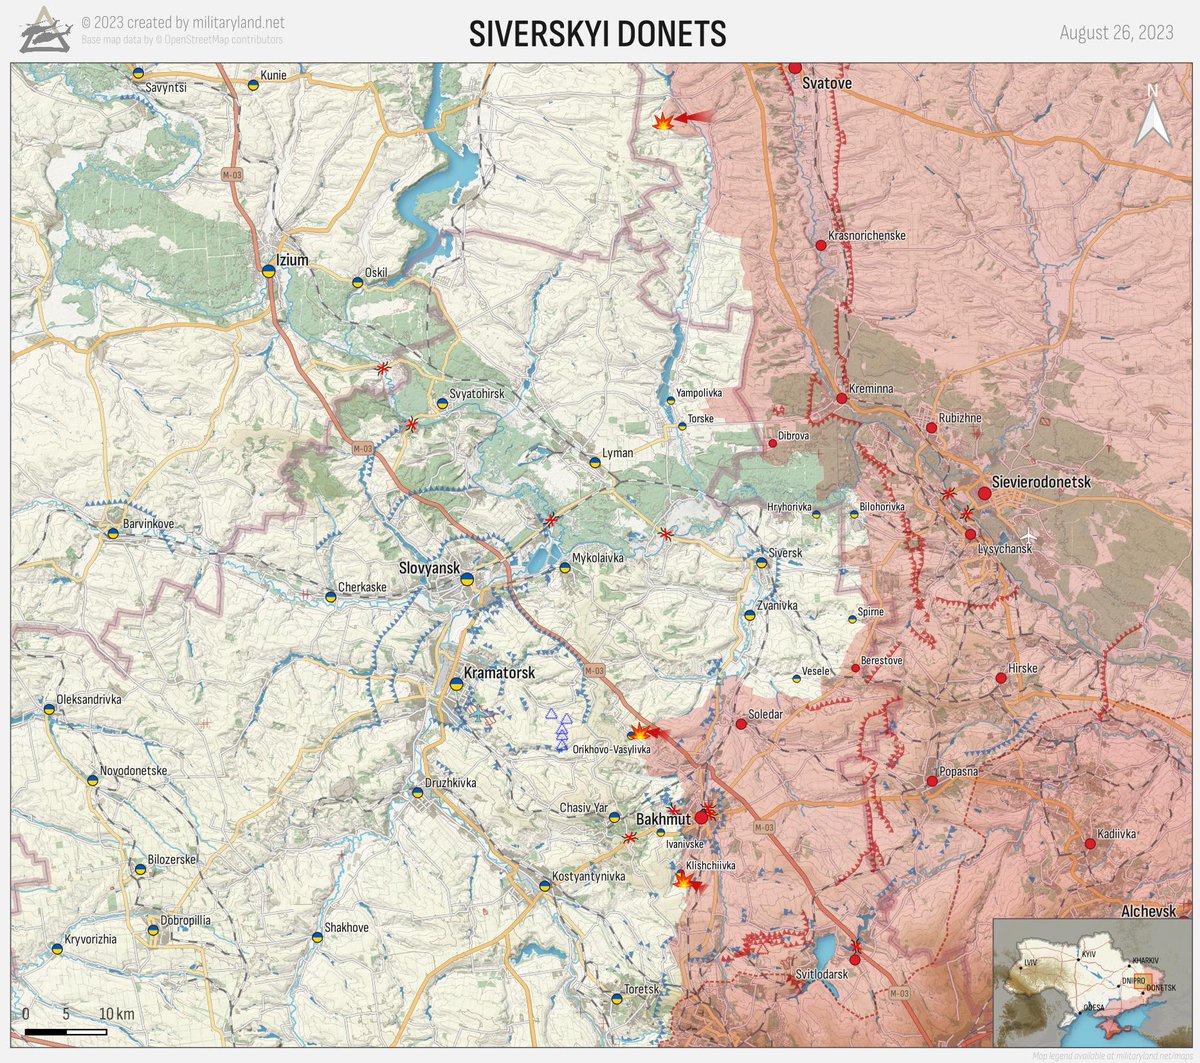Open the militaryland.net copyright credit

tap(183, 22)
